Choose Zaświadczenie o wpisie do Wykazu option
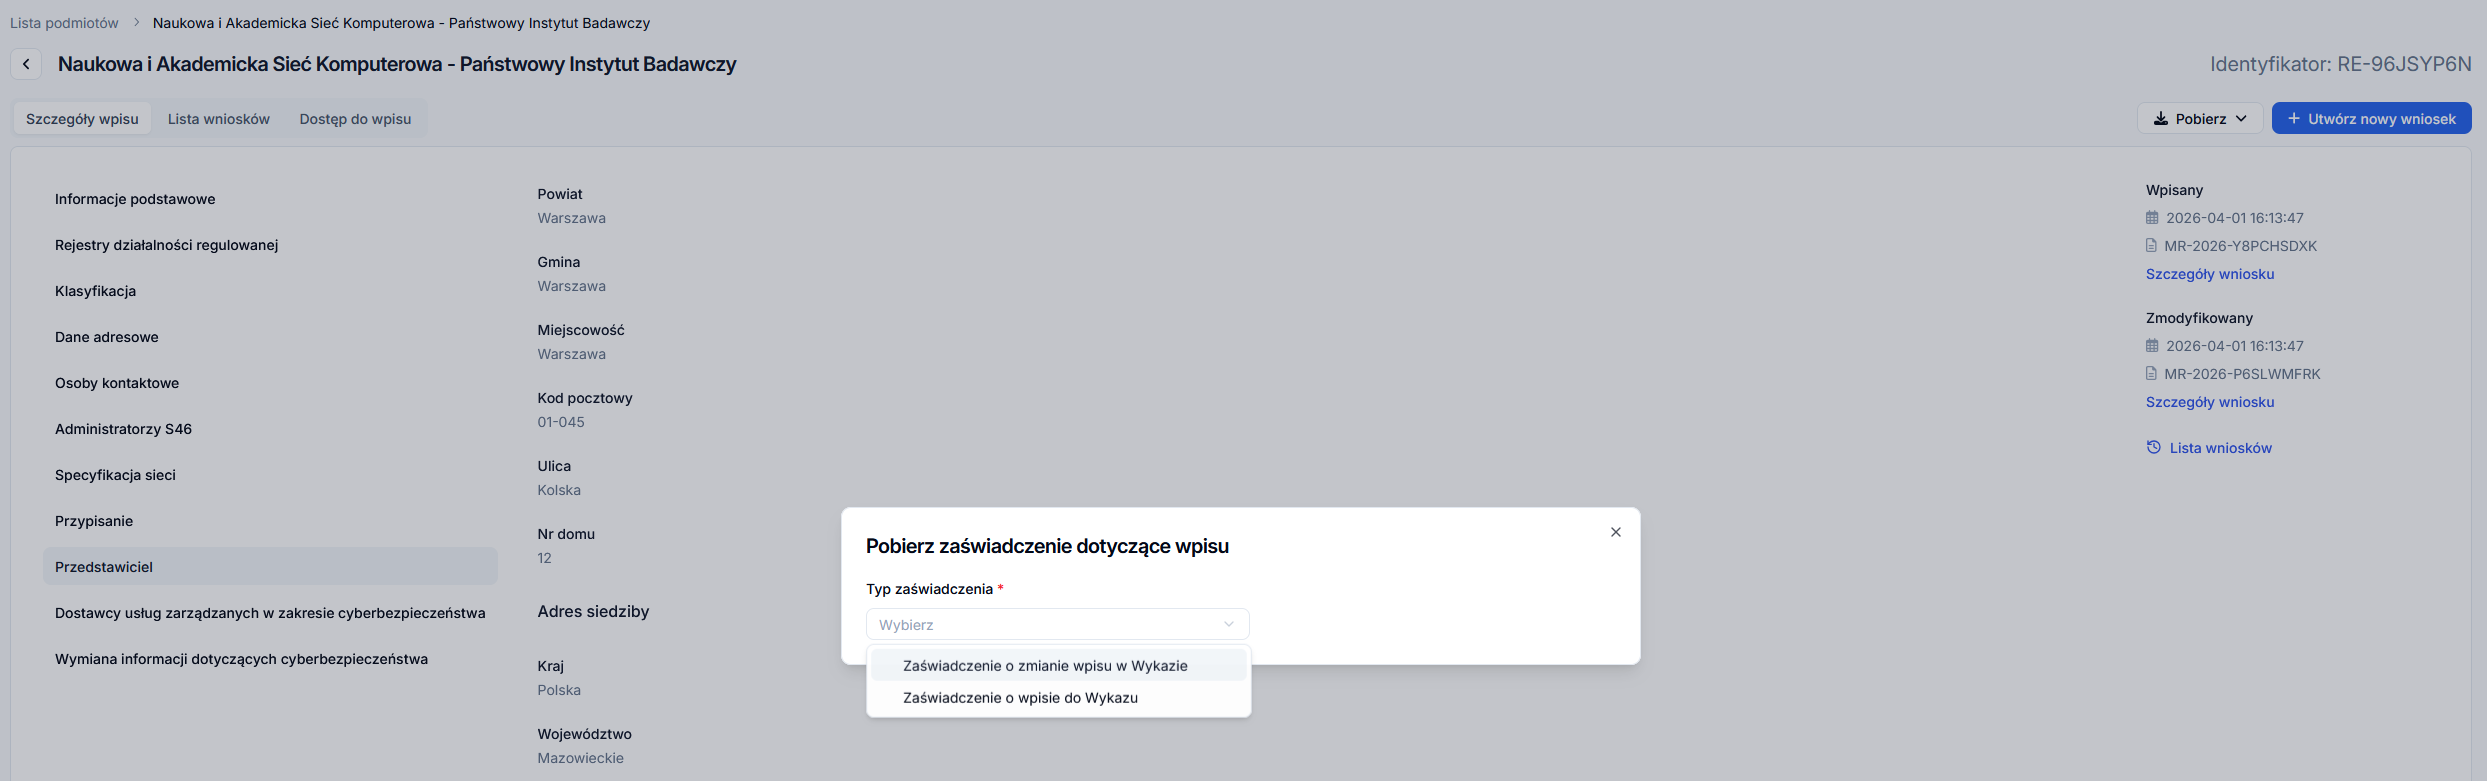The height and width of the screenshot is (781, 2487). click(1020, 698)
